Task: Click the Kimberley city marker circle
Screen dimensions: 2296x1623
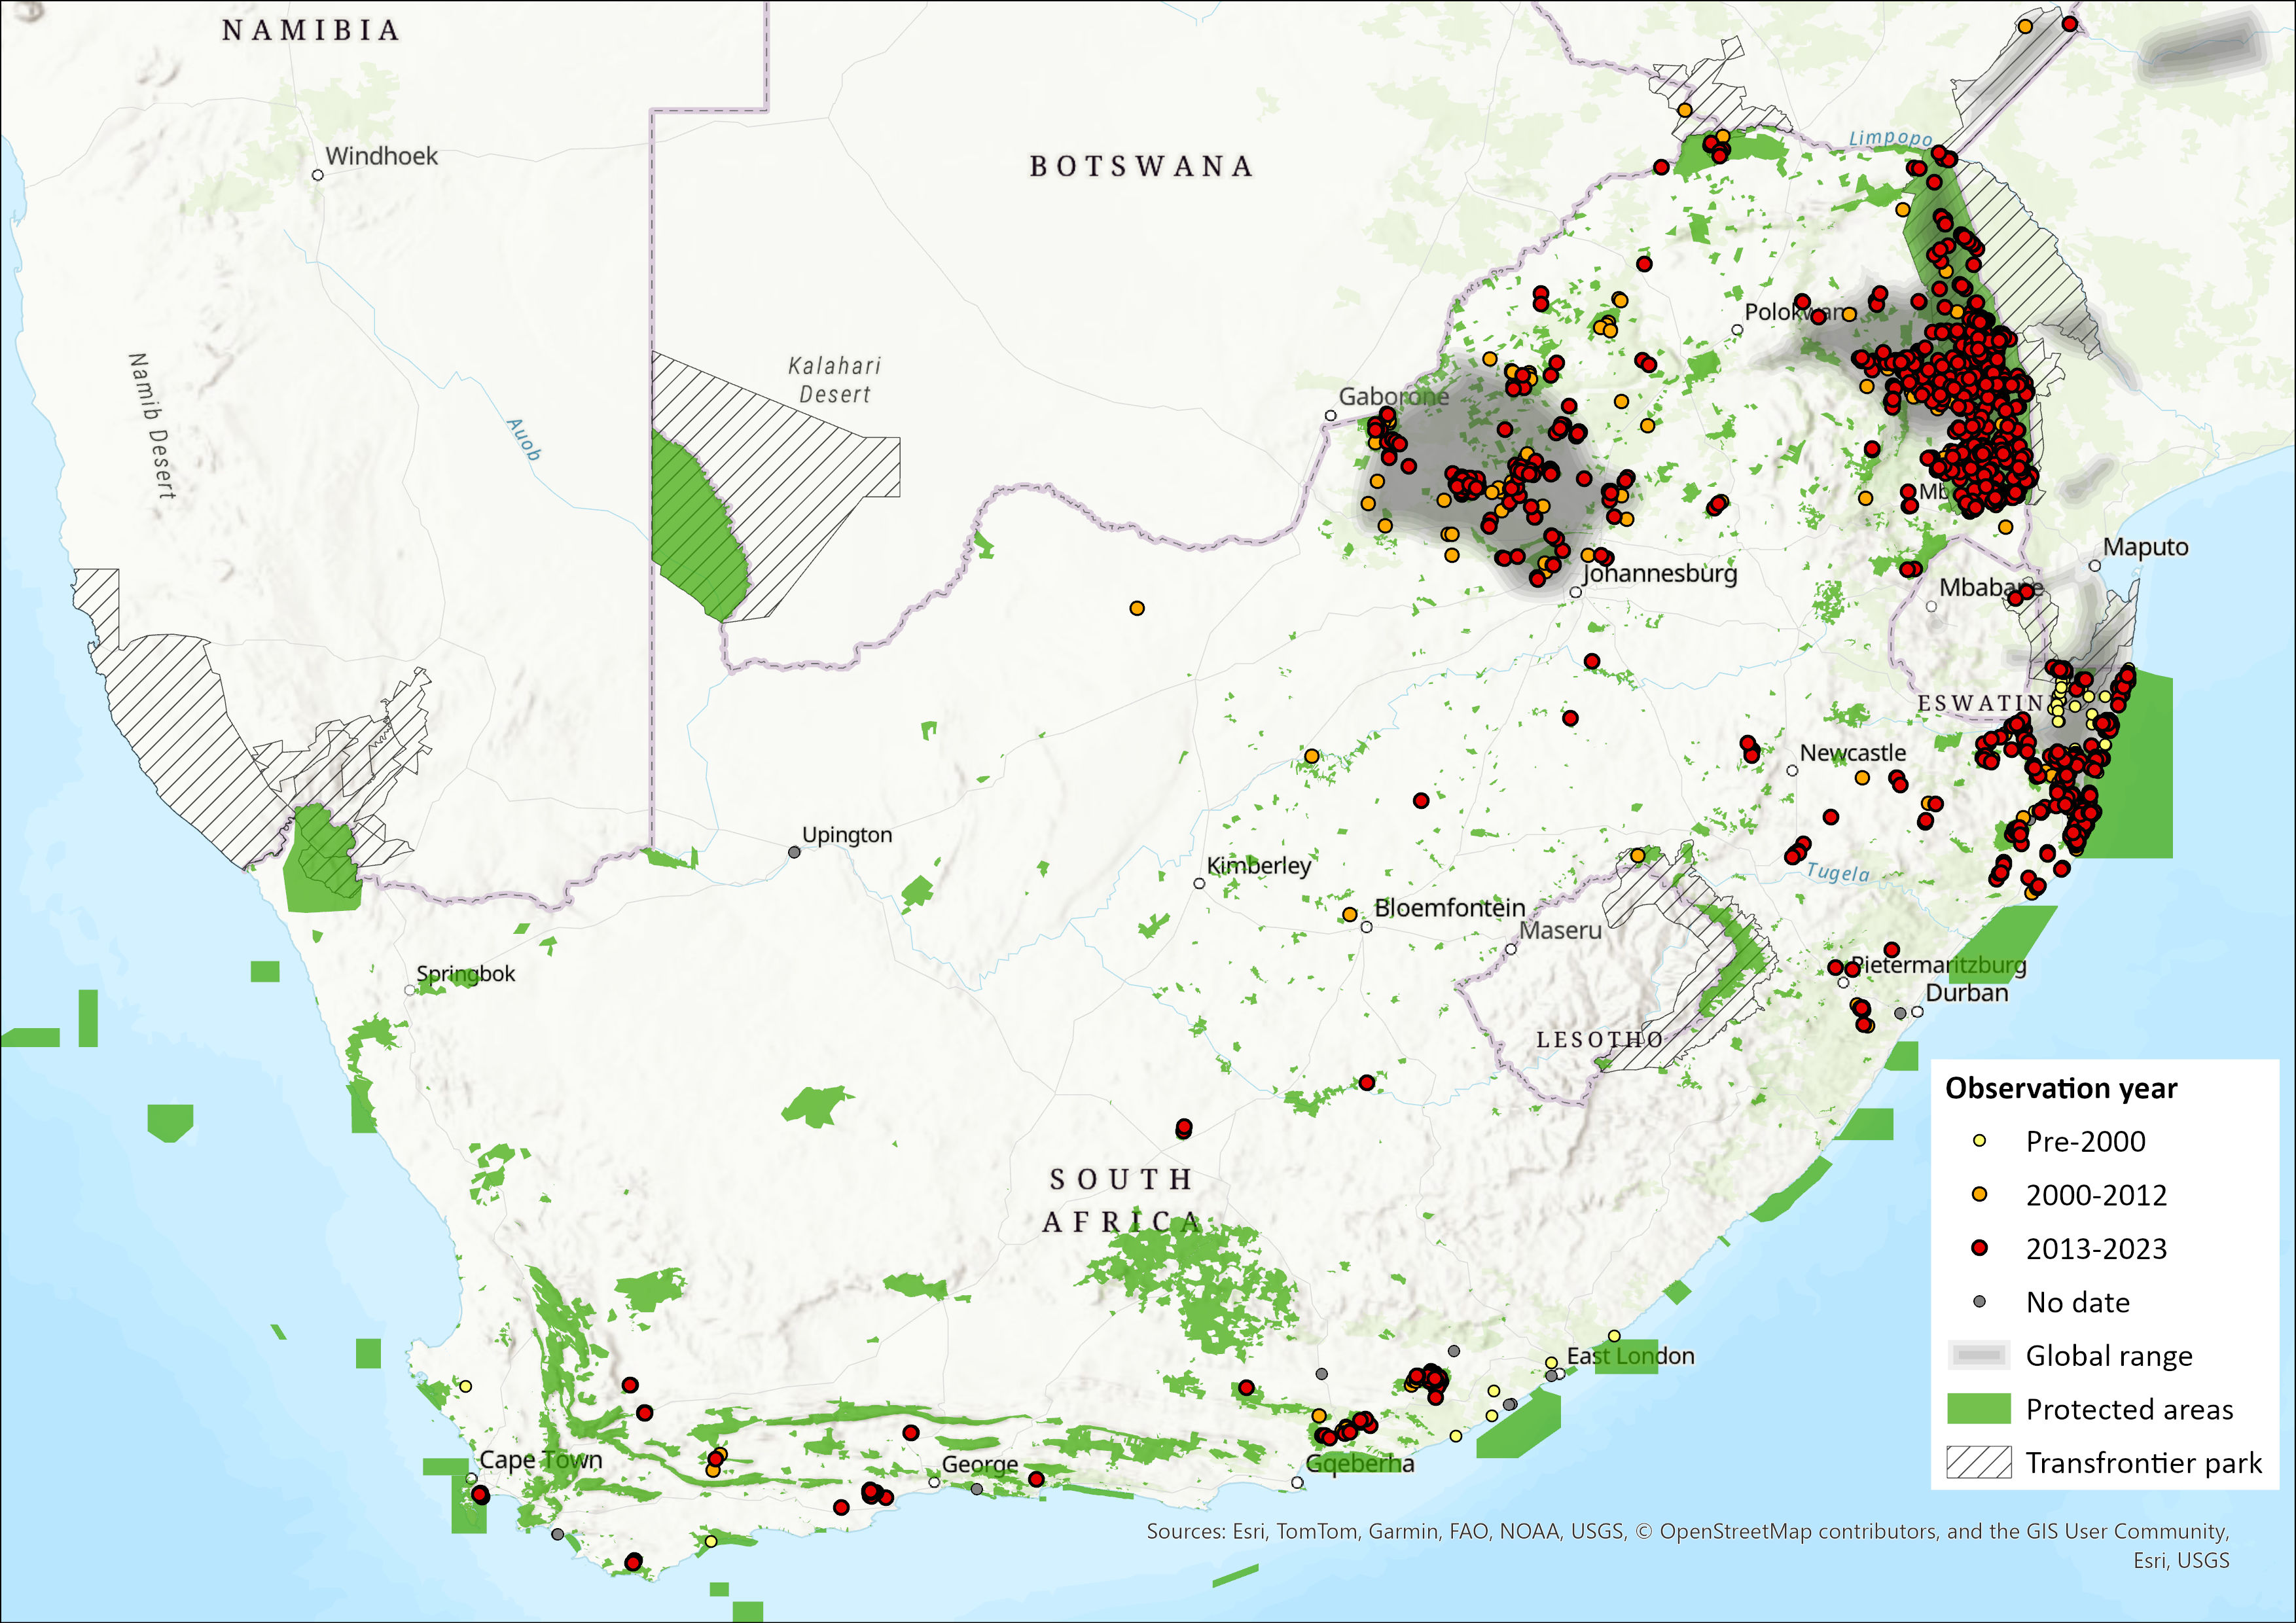Action: [x=1199, y=884]
